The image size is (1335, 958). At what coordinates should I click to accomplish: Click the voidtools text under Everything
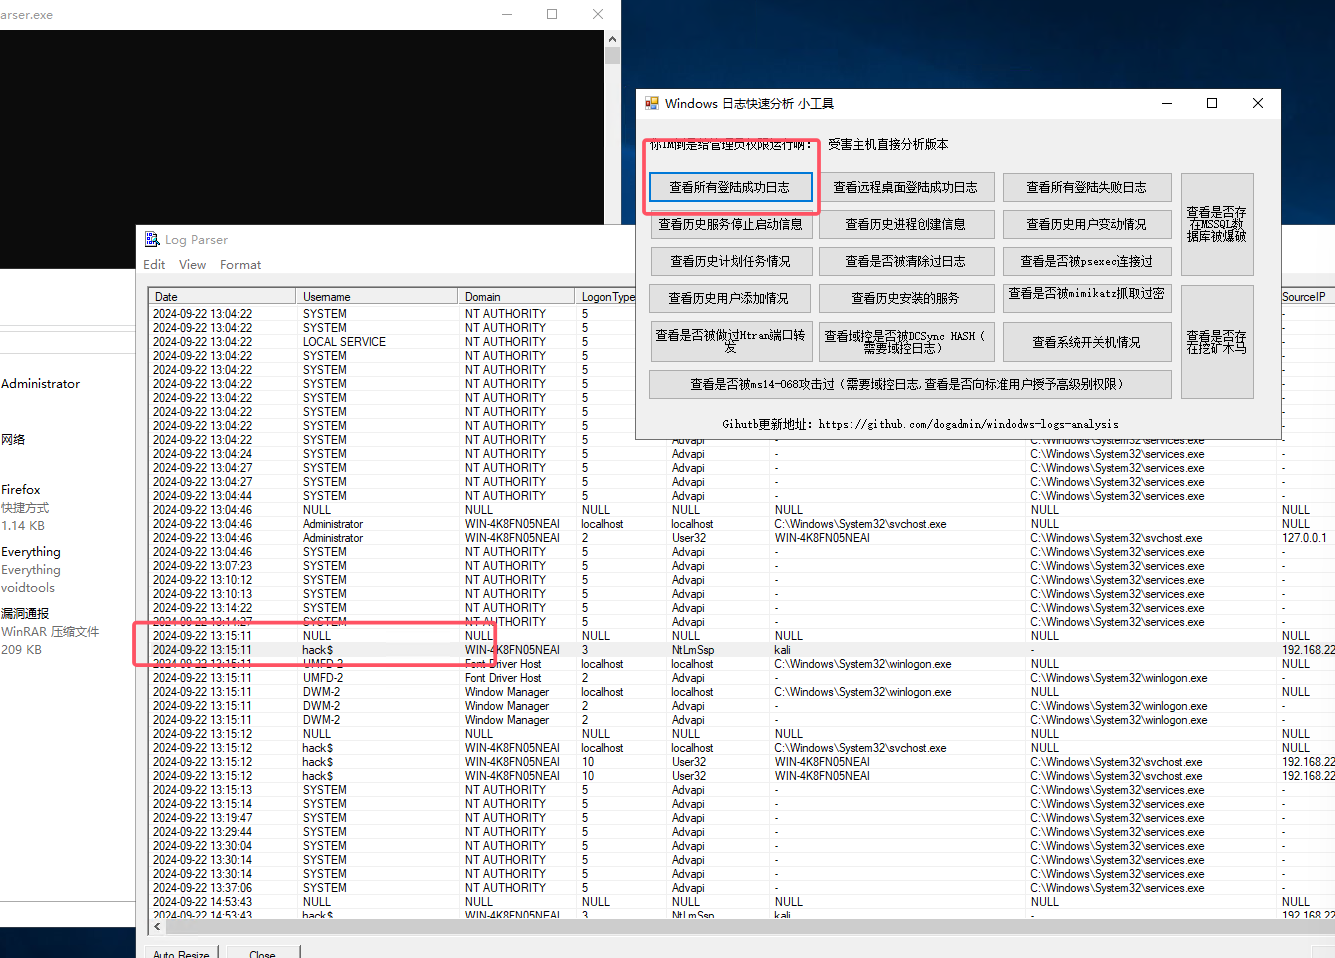tap(28, 588)
